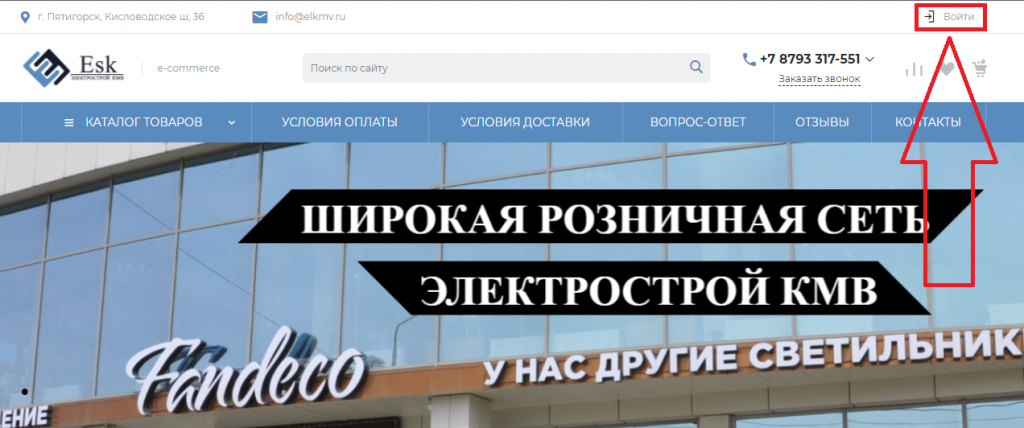
Task: Select the banner slider dot indicator
Action: click(25, 392)
